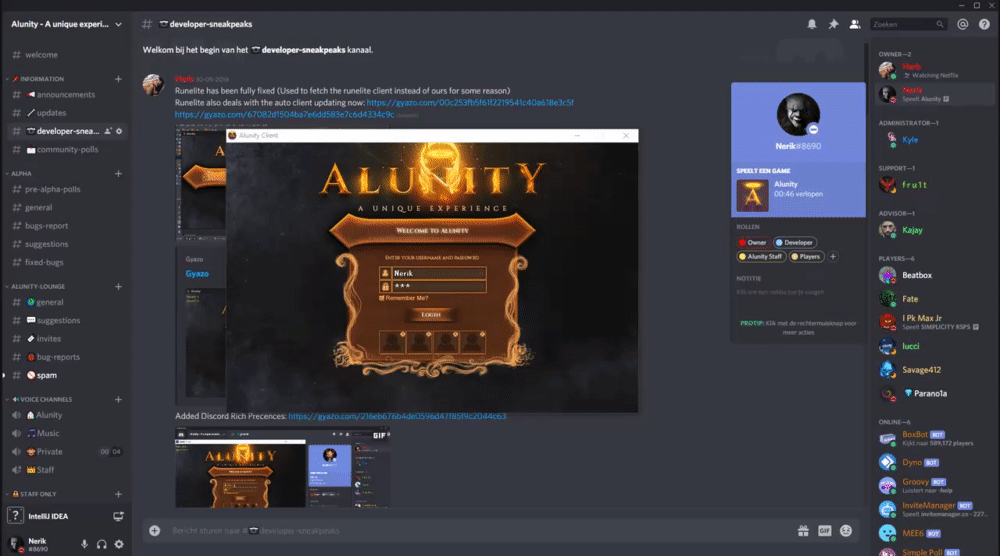The height and width of the screenshot is (556, 1000).
Task: Mute microphone in user panel
Action: [84, 544]
